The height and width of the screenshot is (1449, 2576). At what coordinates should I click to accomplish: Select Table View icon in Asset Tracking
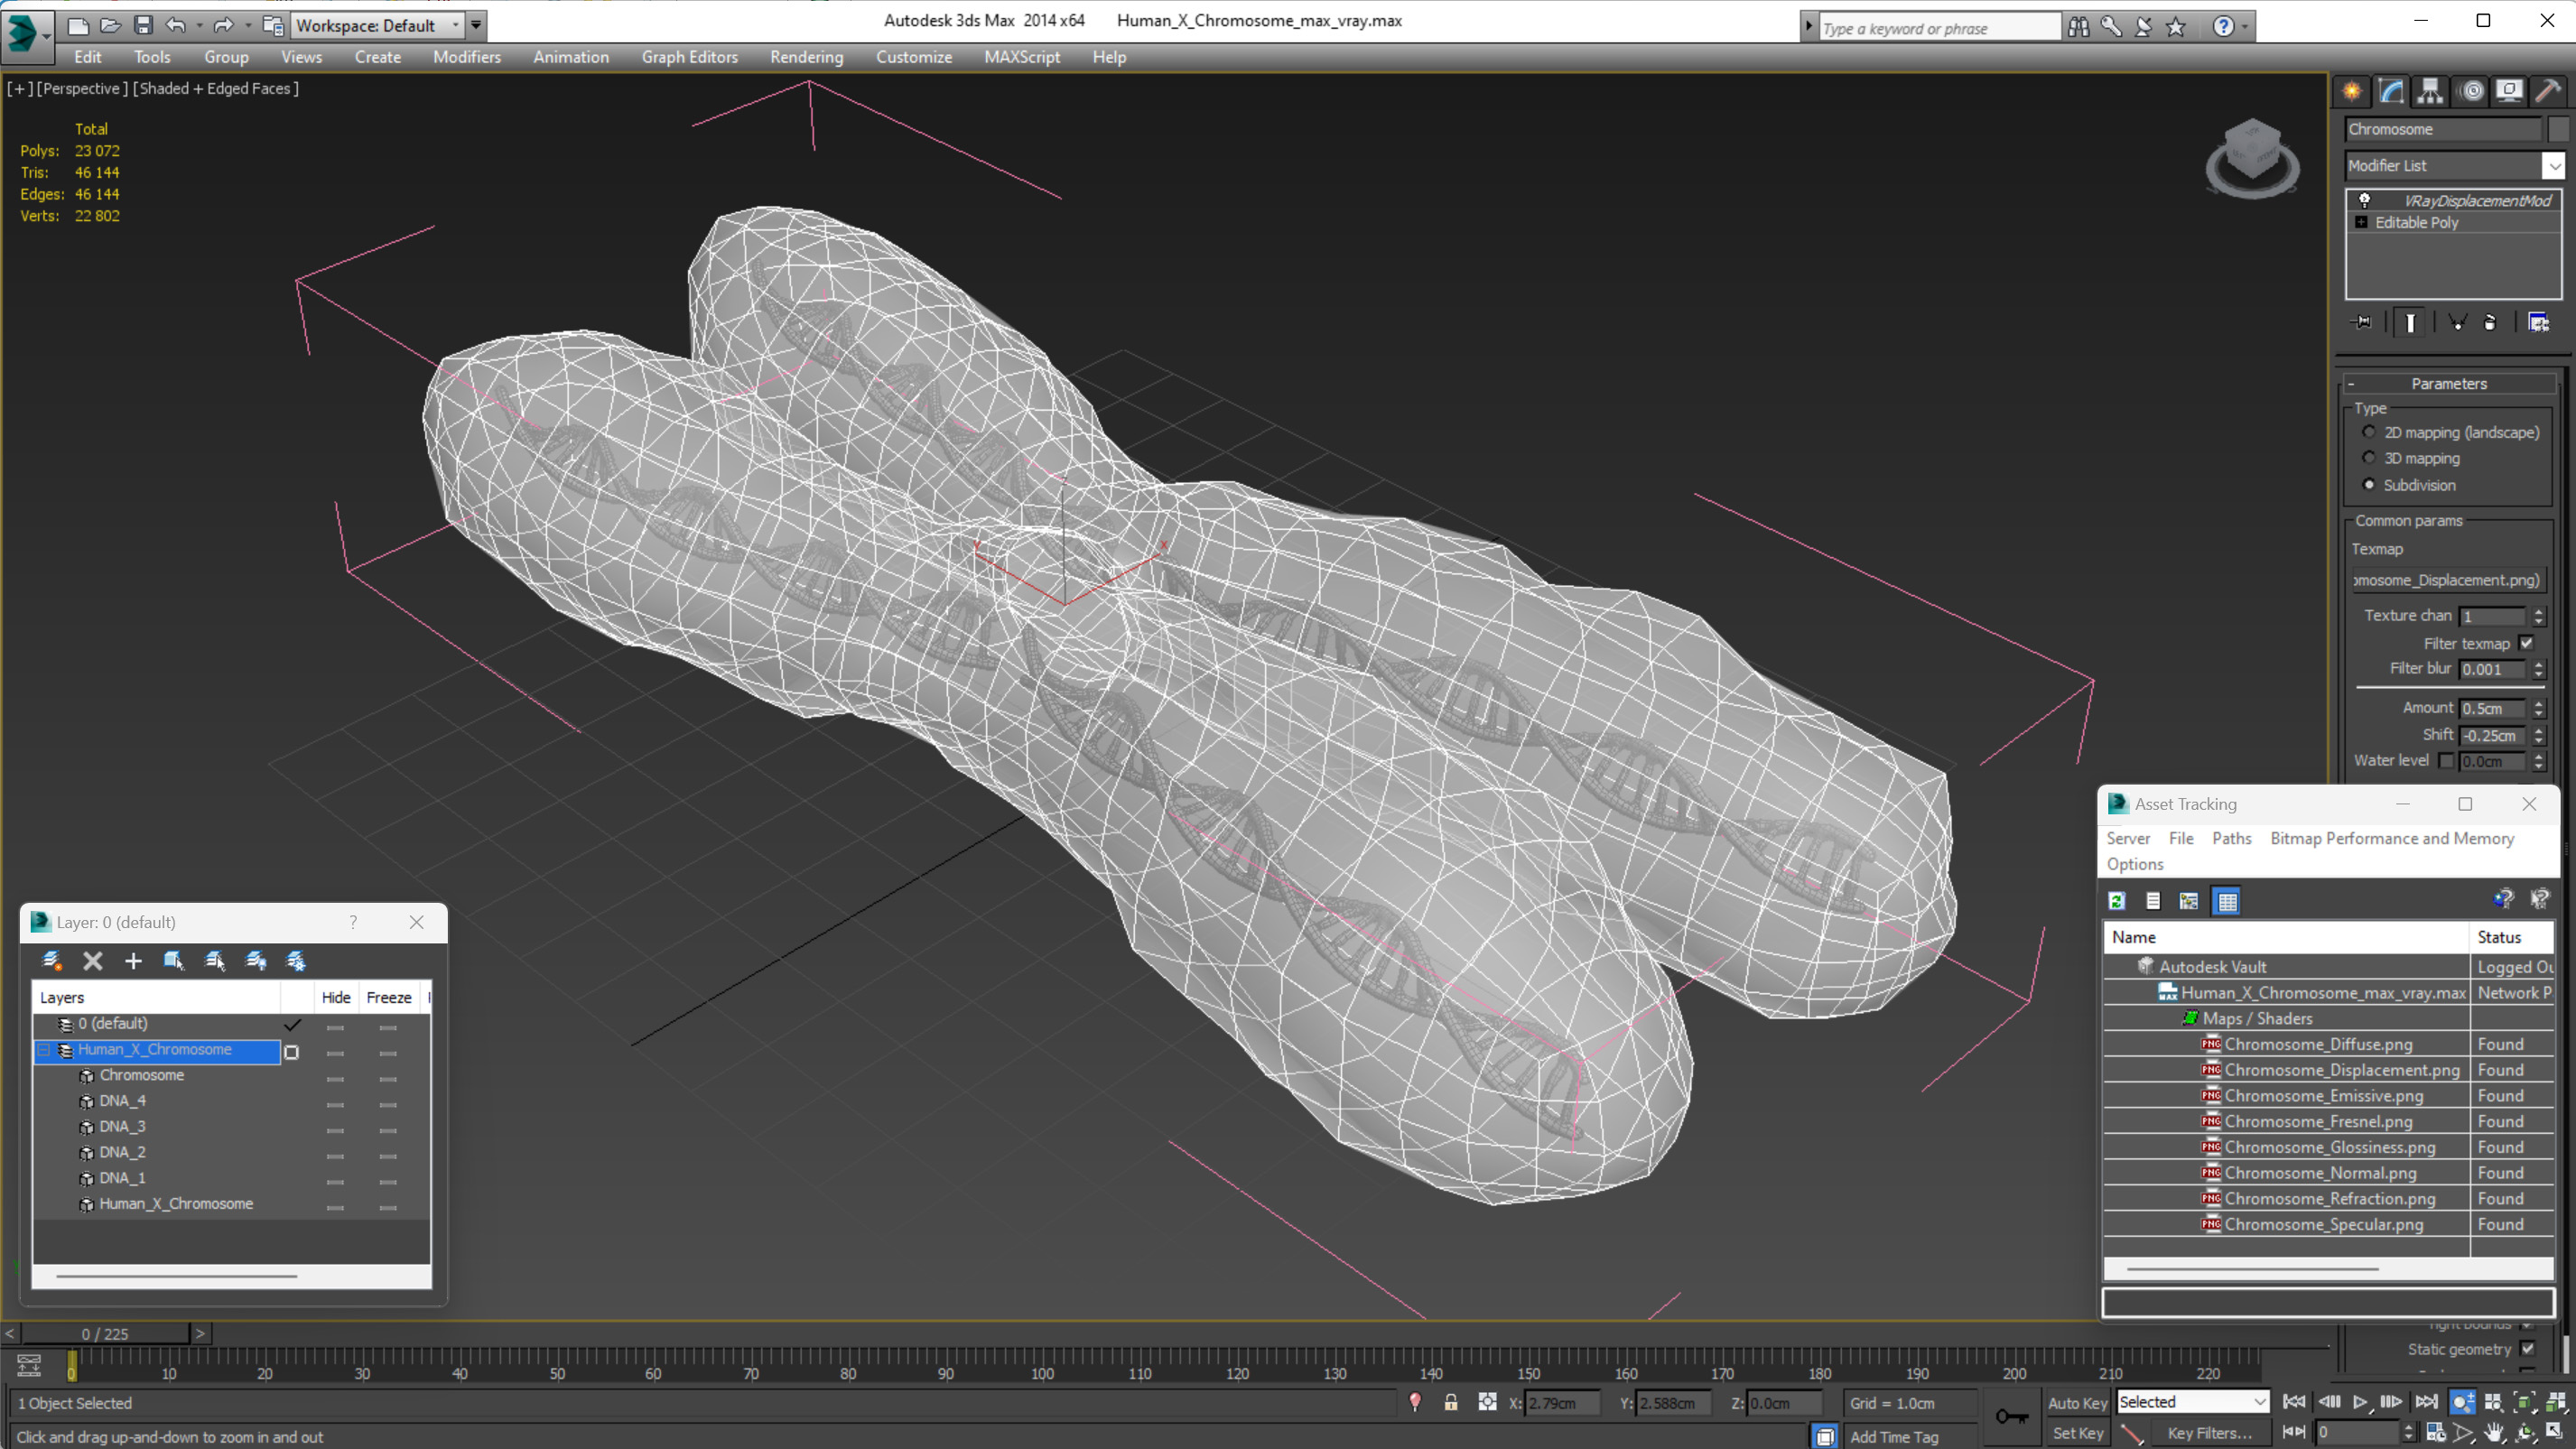point(2227,901)
